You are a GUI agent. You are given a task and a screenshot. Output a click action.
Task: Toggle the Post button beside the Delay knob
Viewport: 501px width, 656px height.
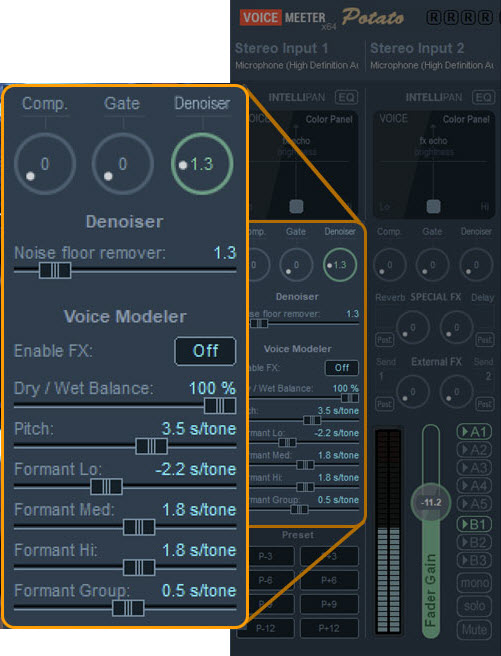click(x=485, y=340)
